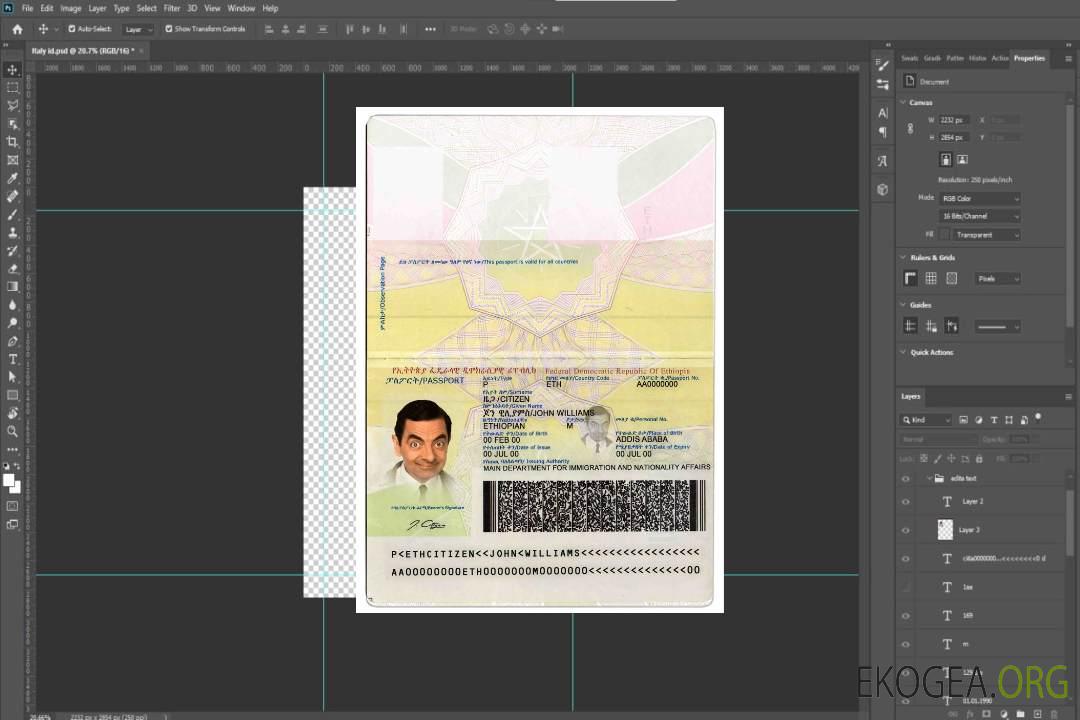Toggle rulers button in Rulers & Grids
This screenshot has height=720, width=1080.
tap(911, 278)
